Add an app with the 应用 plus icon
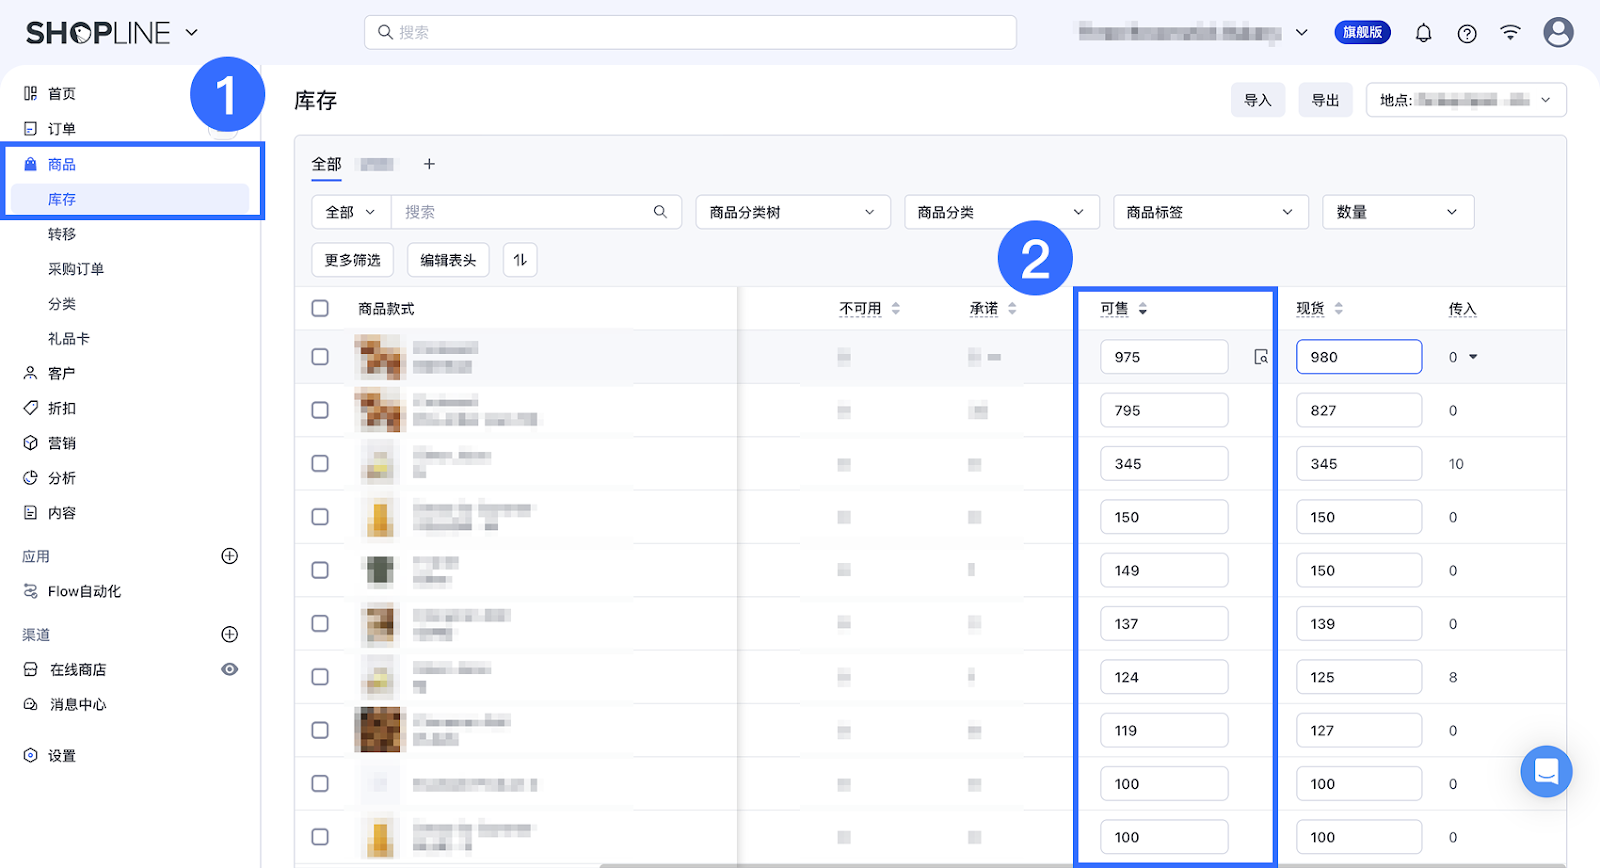1600x868 pixels. pos(229,556)
